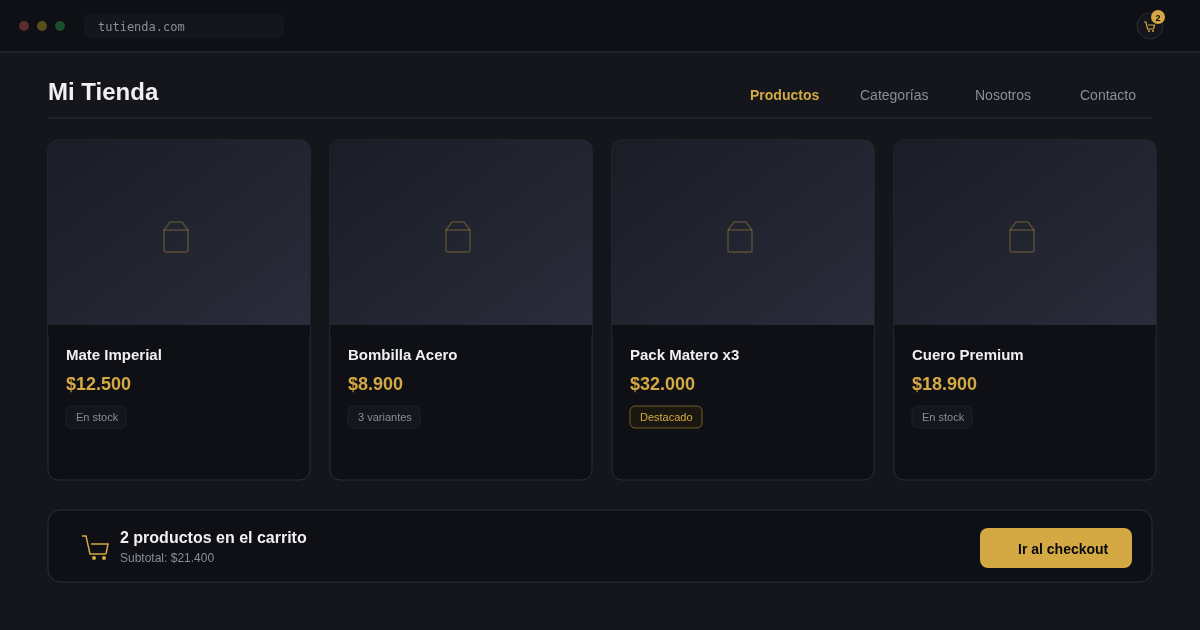This screenshot has height=630, width=1200.
Task: Select the Contacto menu item
Action: (x=1107, y=95)
